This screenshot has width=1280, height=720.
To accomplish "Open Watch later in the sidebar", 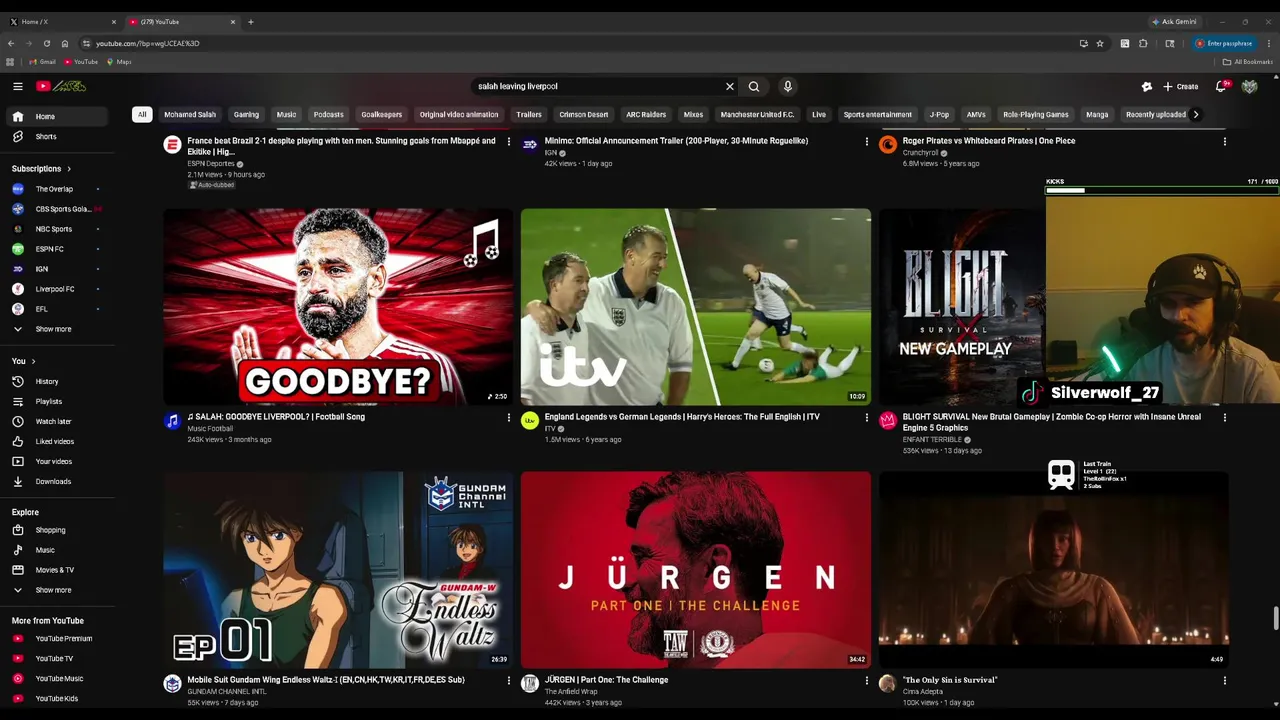I will 58,421.
